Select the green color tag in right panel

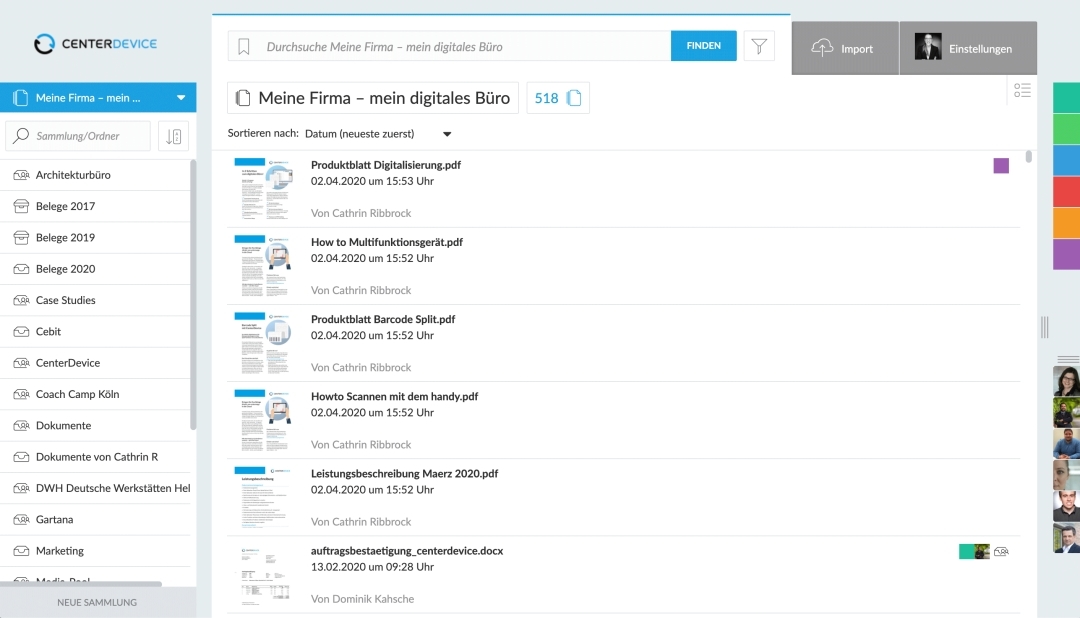(x=1066, y=129)
